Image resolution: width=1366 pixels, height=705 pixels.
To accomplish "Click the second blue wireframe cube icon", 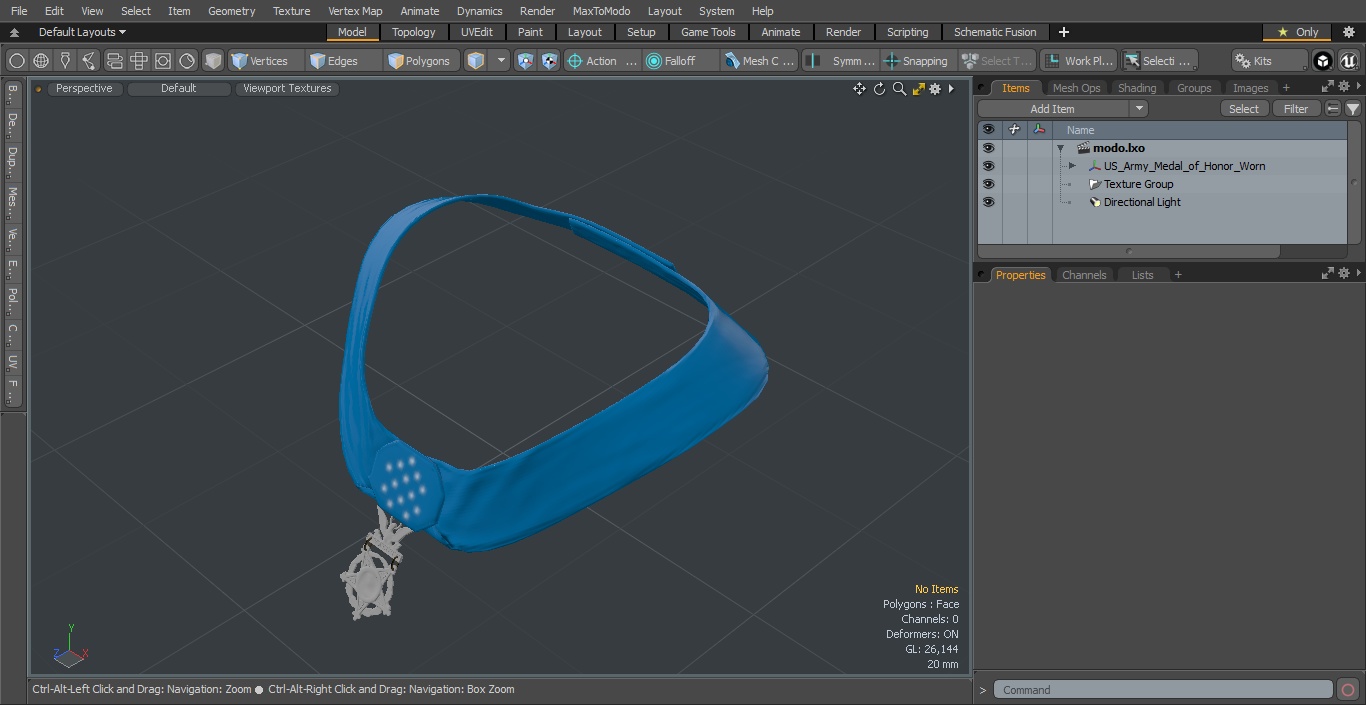I will (549, 61).
